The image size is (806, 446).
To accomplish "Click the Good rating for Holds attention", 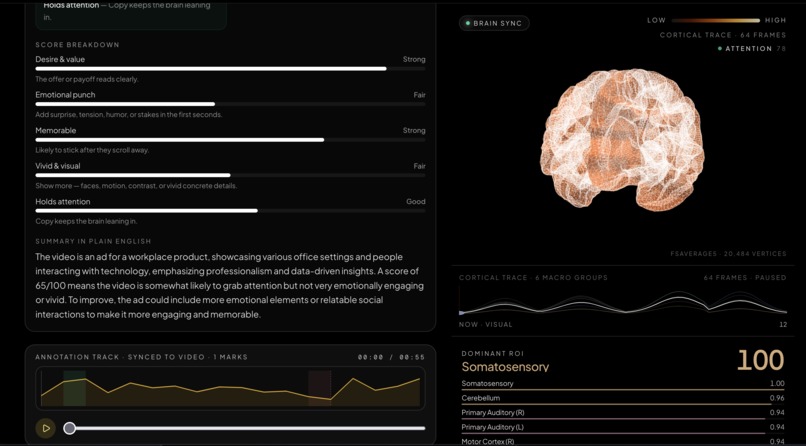I will tap(416, 201).
